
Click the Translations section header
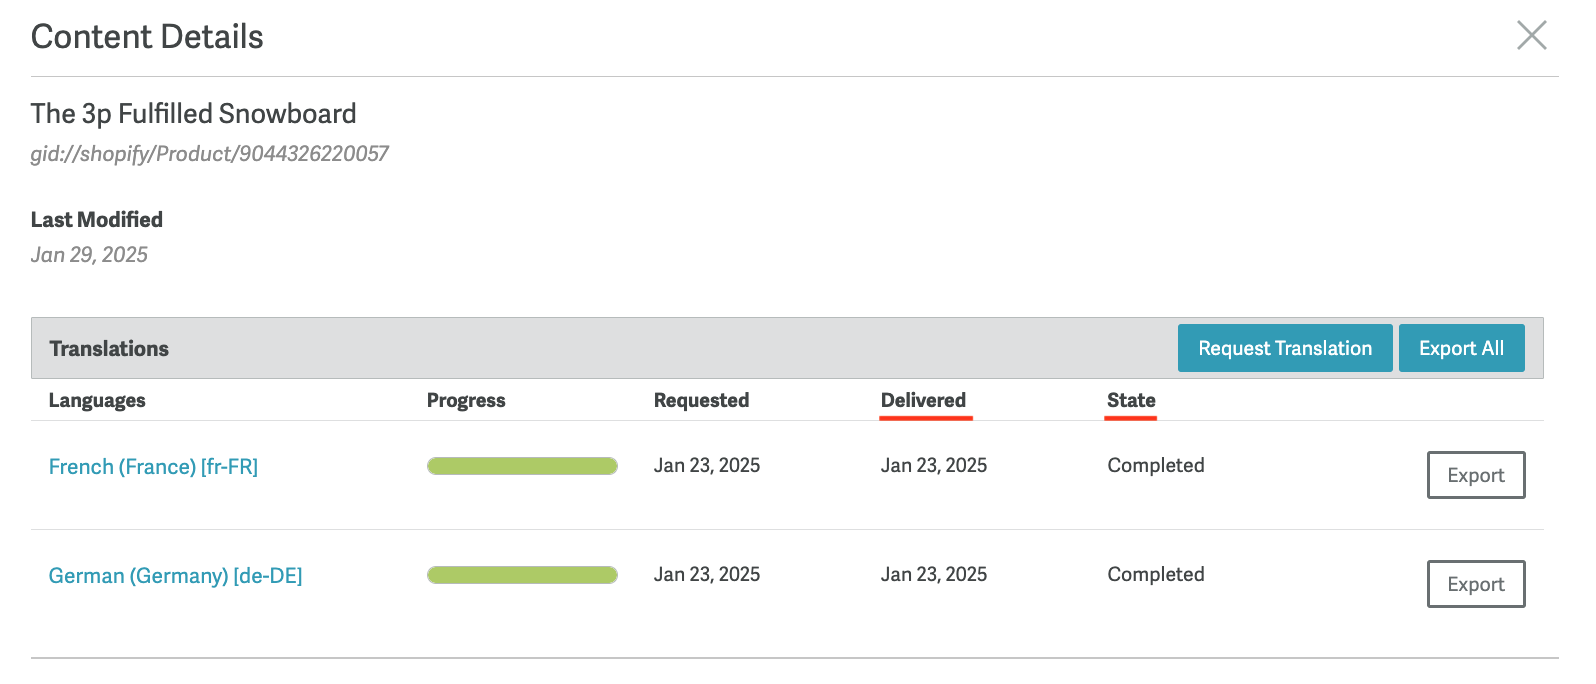click(x=109, y=349)
